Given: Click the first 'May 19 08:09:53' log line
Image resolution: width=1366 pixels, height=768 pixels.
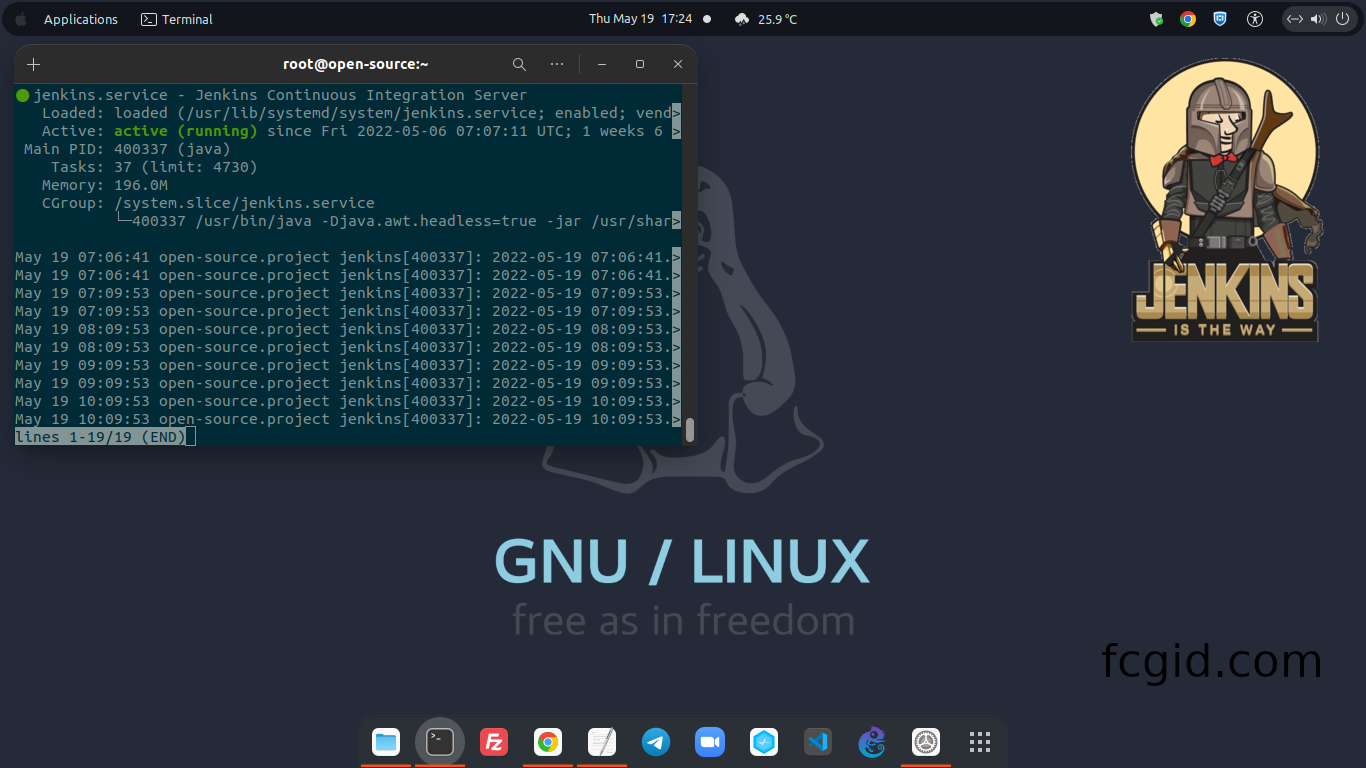Looking at the screenshot, I should (x=348, y=329).
